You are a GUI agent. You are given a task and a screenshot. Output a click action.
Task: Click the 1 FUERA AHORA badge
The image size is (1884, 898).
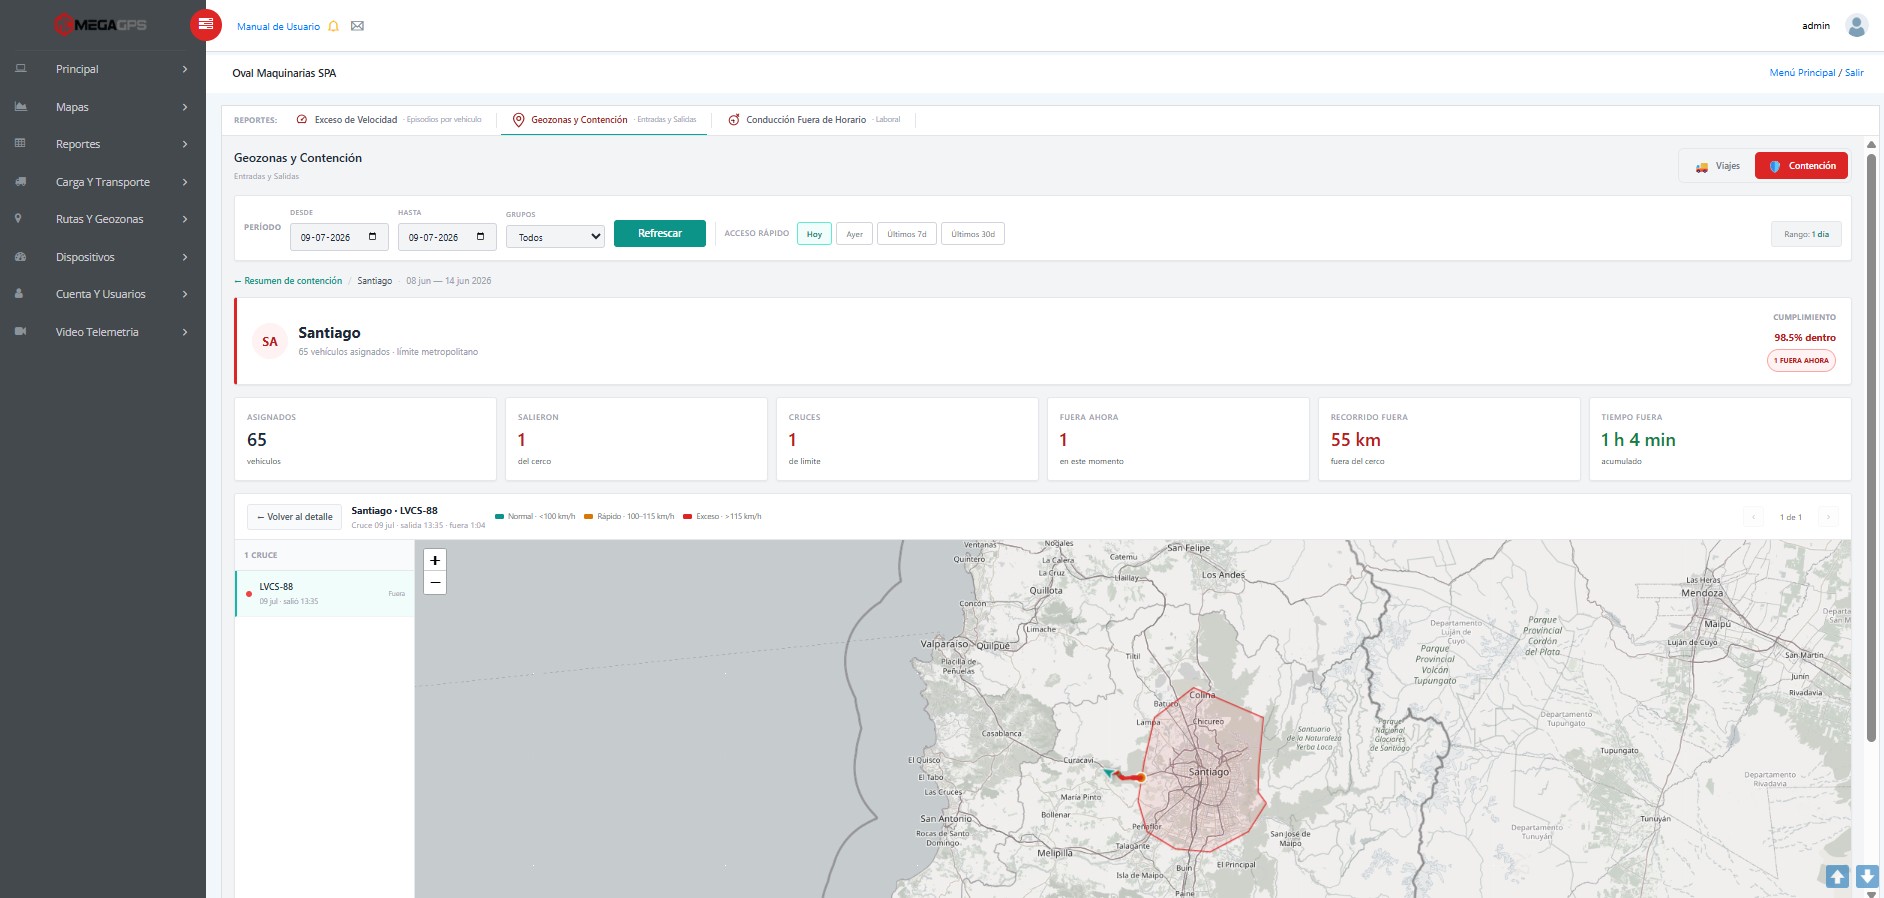[1801, 360]
